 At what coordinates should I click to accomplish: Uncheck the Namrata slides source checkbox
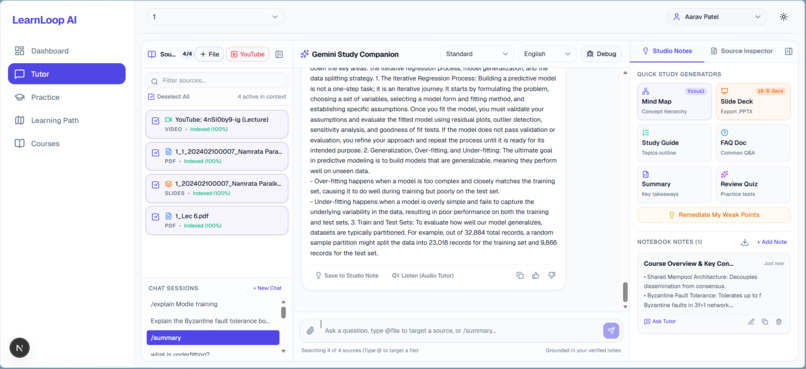[x=156, y=184]
